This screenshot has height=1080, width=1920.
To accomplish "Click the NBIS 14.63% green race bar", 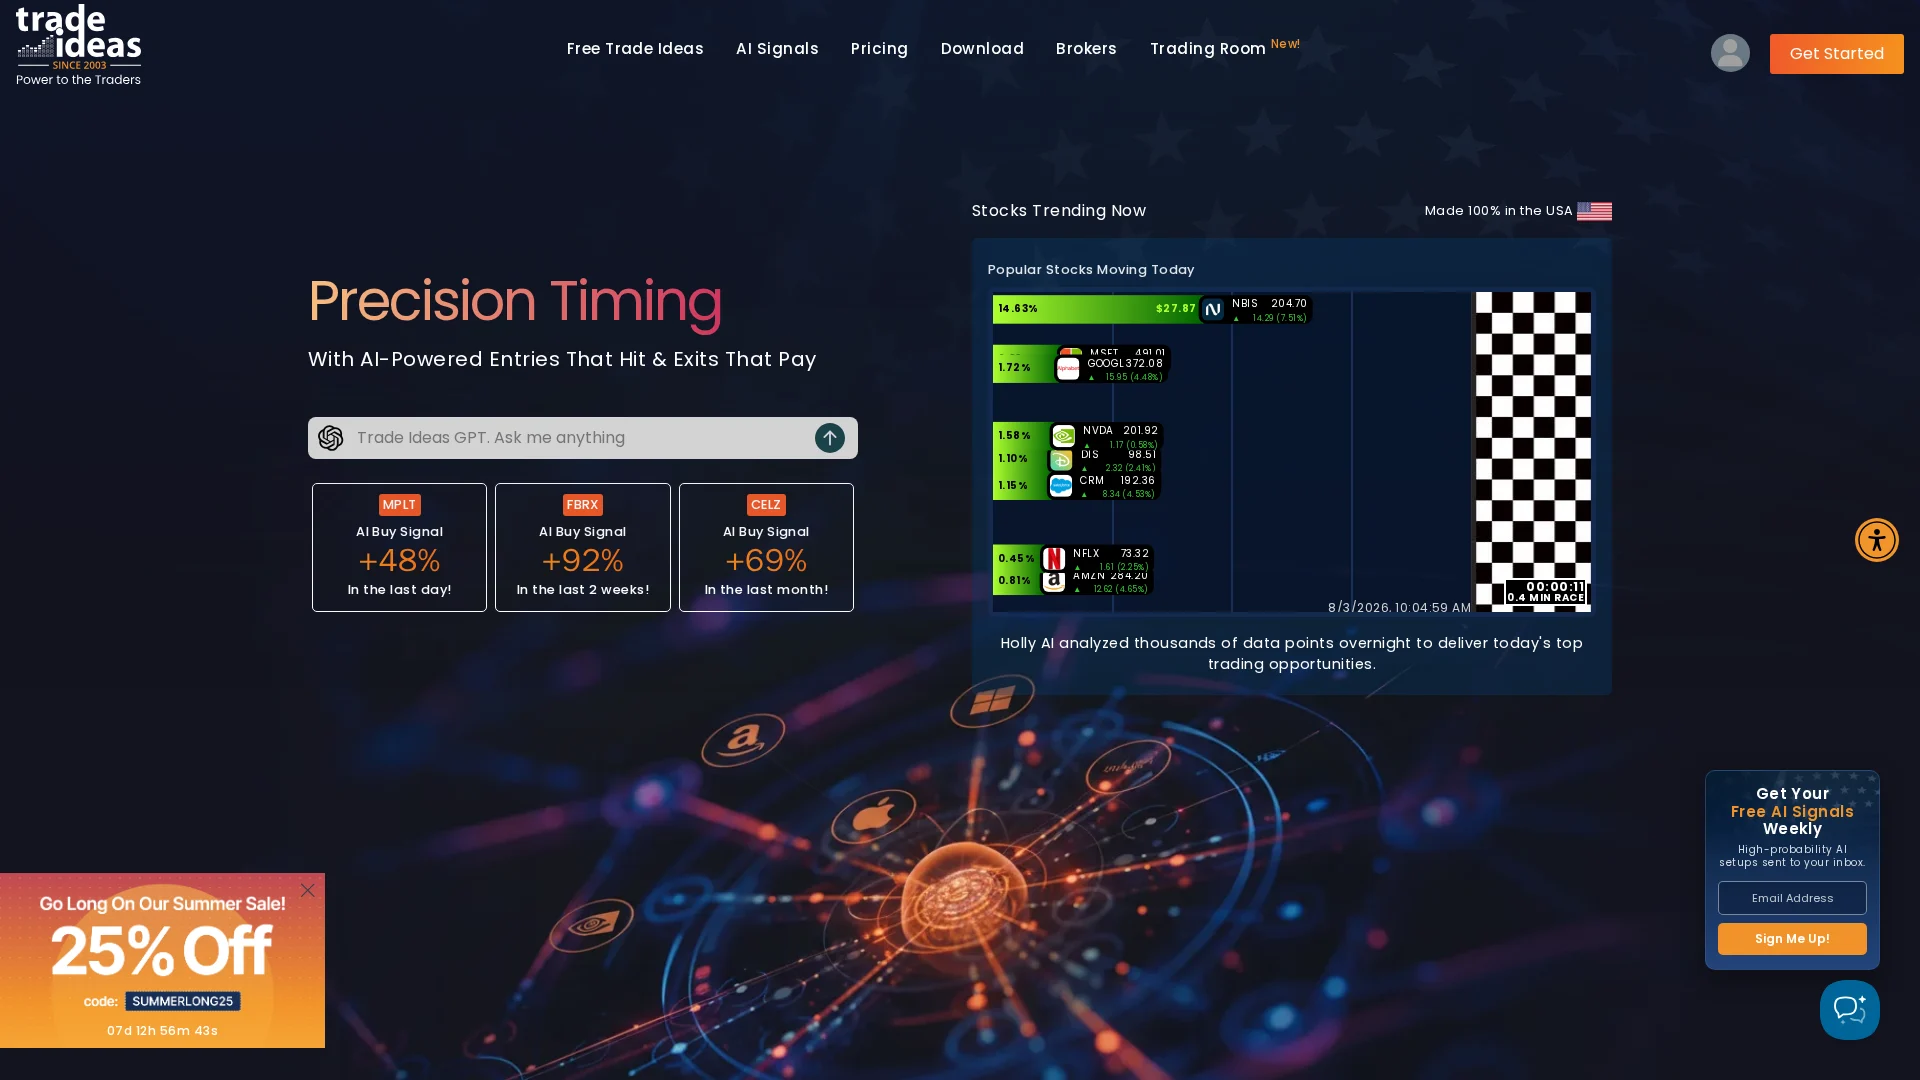I will (x=1096, y=309).
